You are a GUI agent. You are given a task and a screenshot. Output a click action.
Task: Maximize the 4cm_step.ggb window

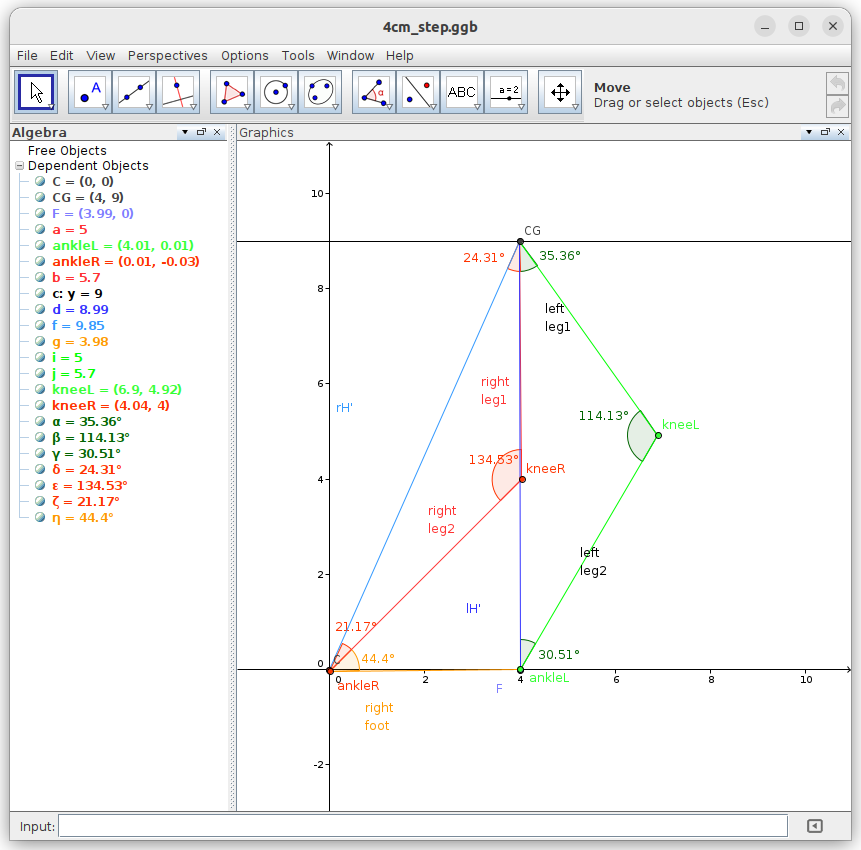(x=799, y=26)
